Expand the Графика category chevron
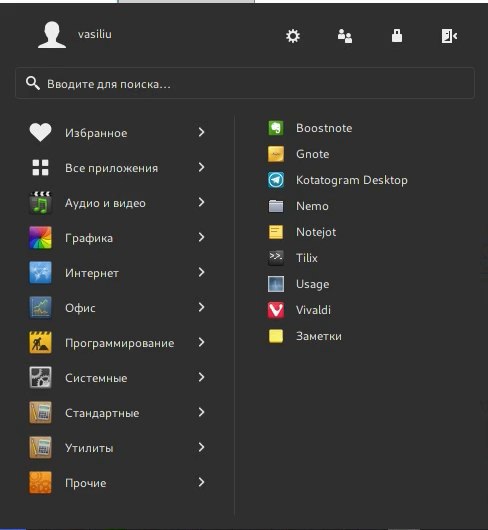Screen dimensions: 488x530 pos(201,237)
